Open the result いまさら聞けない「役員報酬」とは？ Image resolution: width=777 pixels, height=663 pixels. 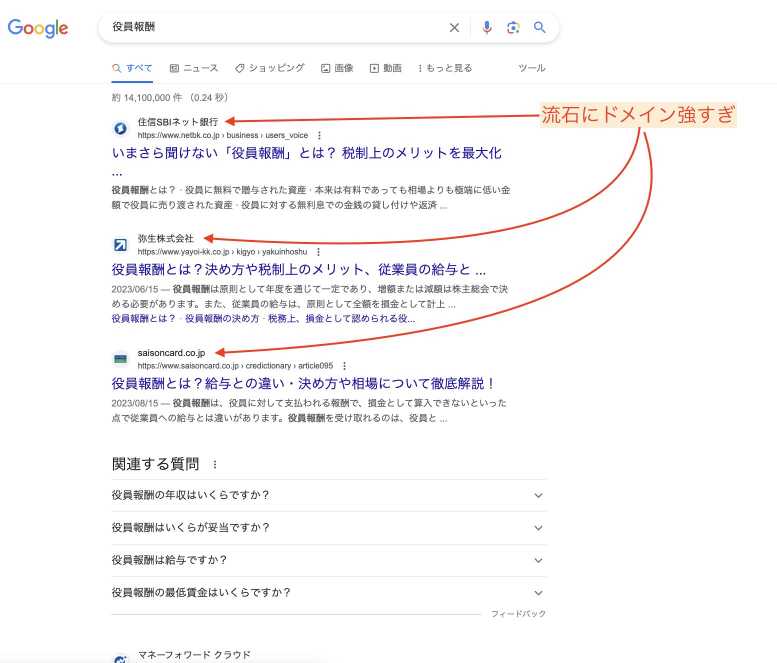307,153
